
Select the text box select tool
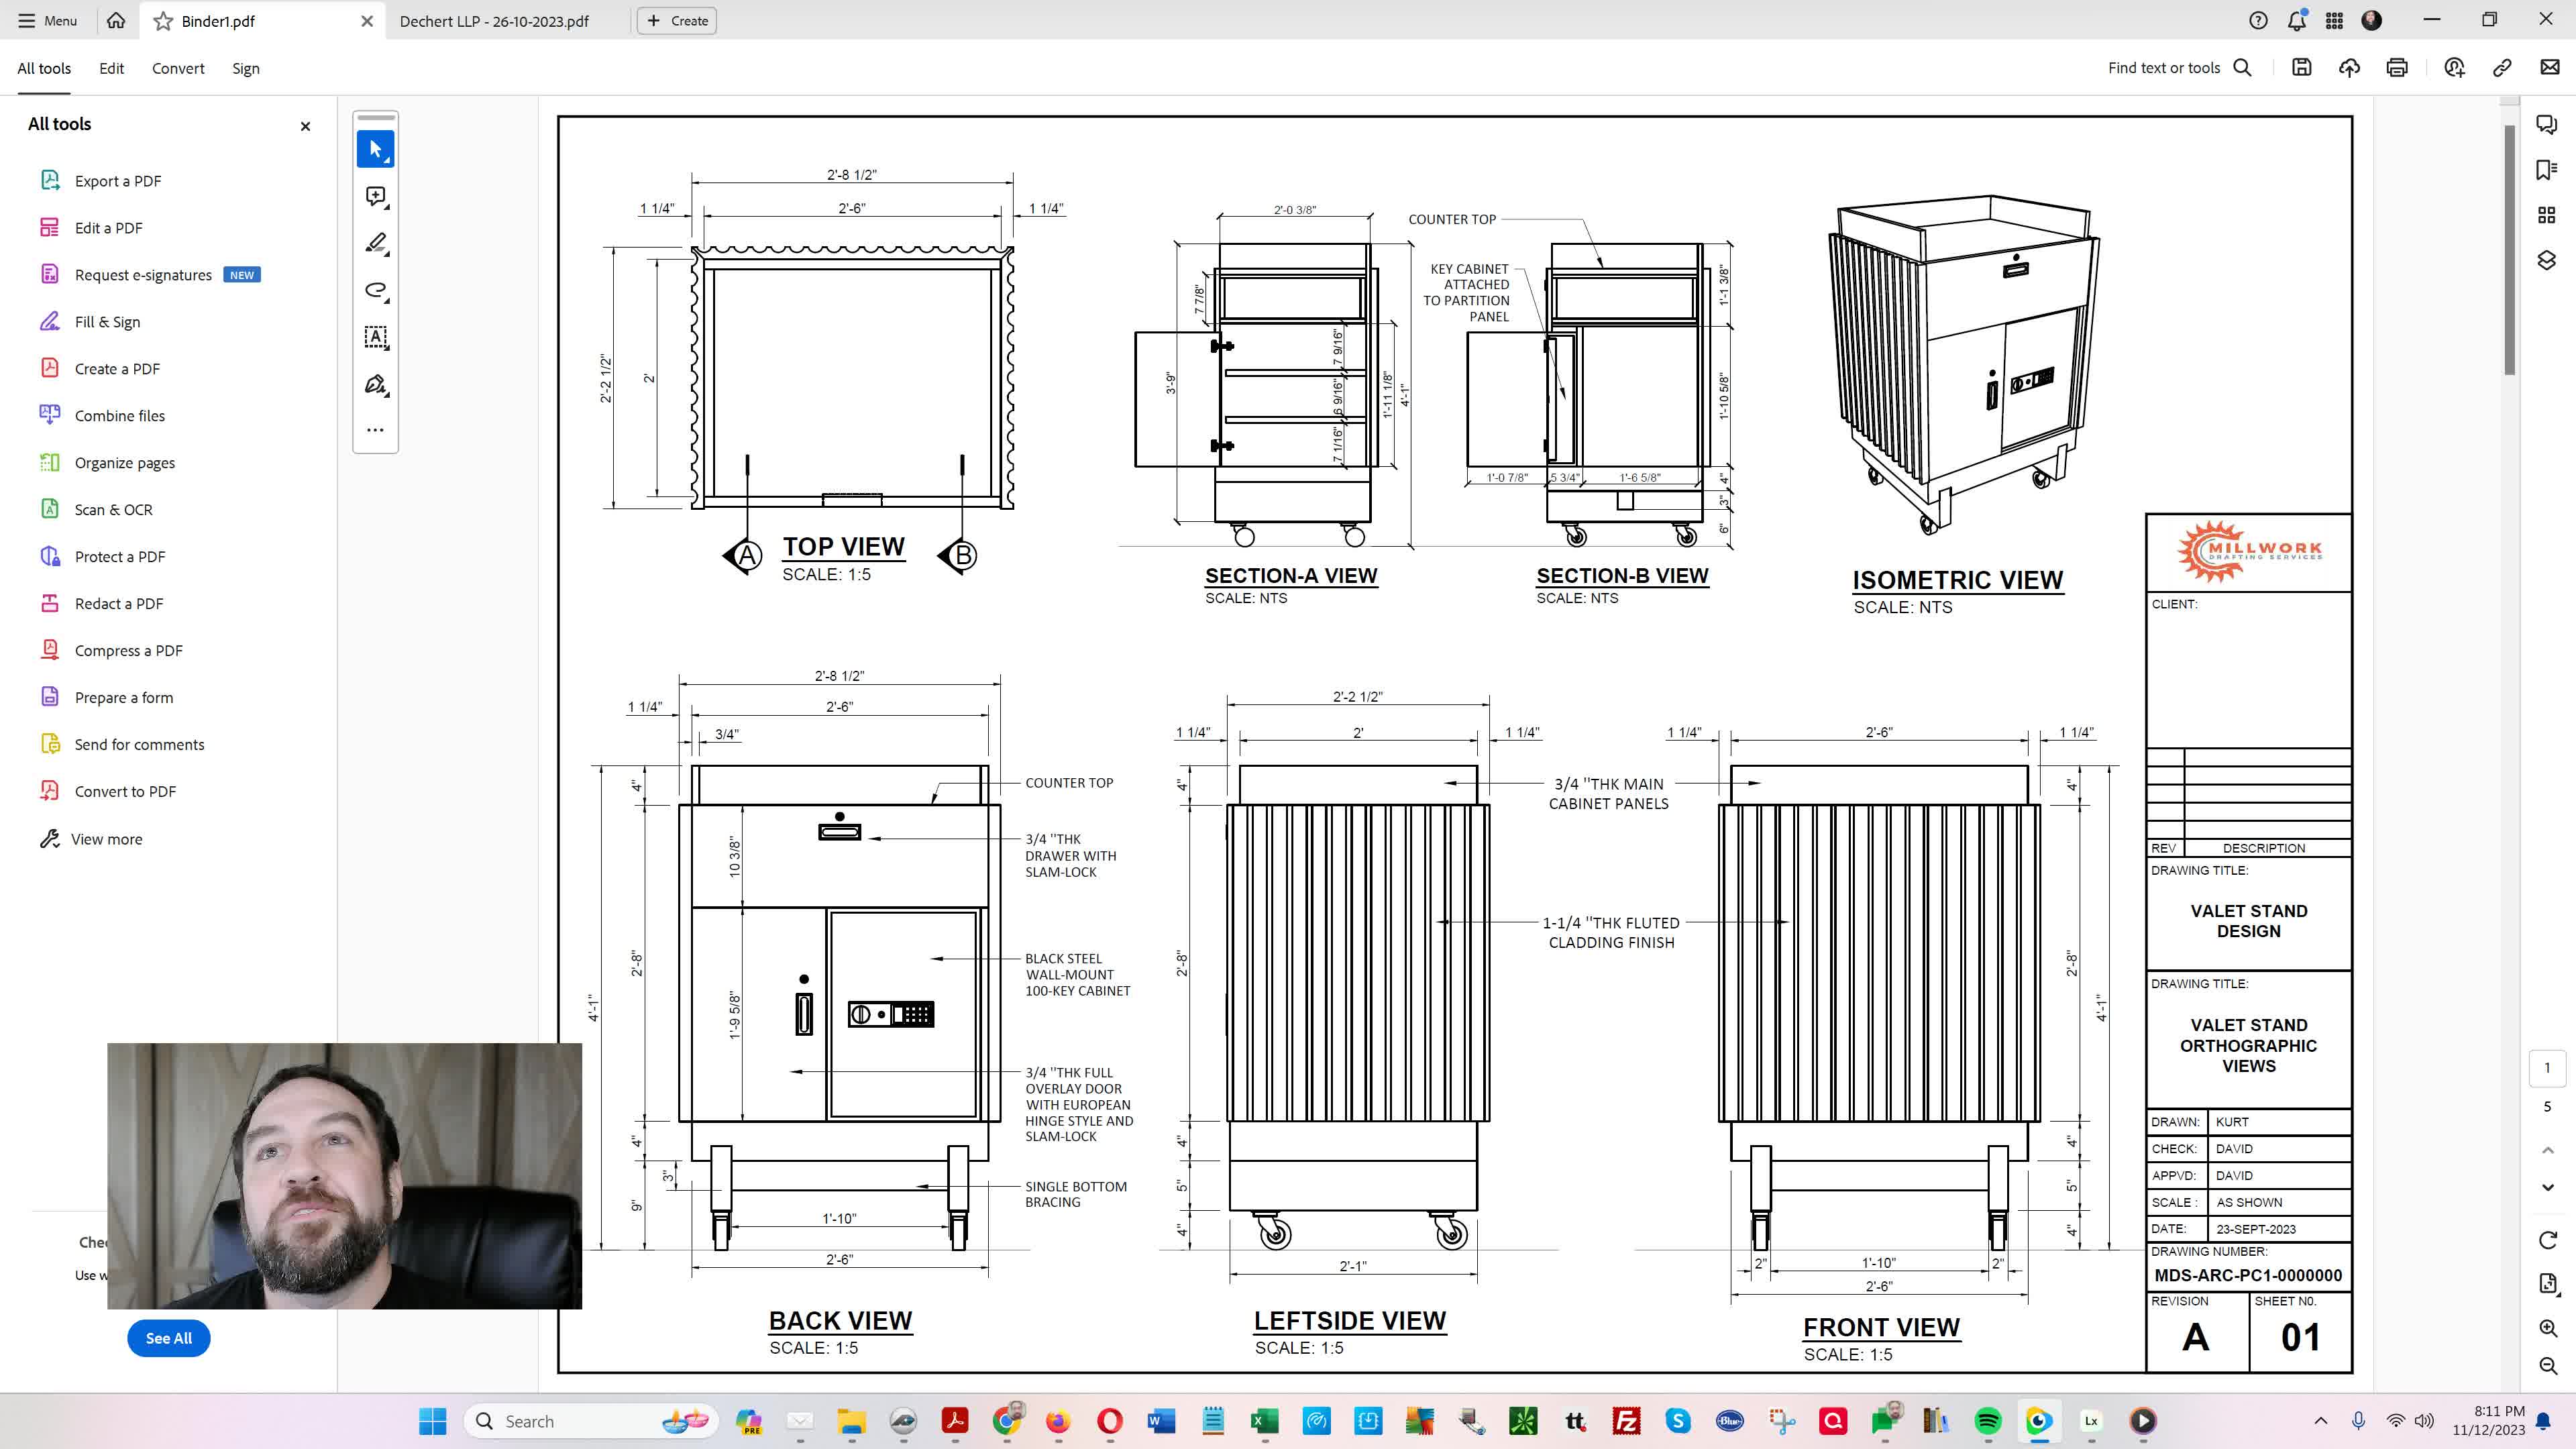pyautogui.click(x=375, y=337)
